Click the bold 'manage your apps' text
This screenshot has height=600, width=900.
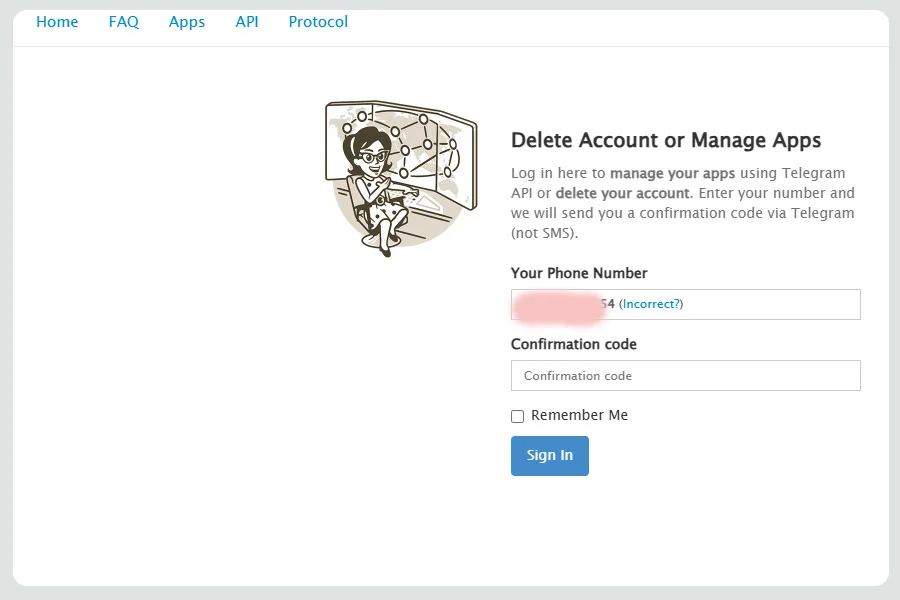click(672, 173)
